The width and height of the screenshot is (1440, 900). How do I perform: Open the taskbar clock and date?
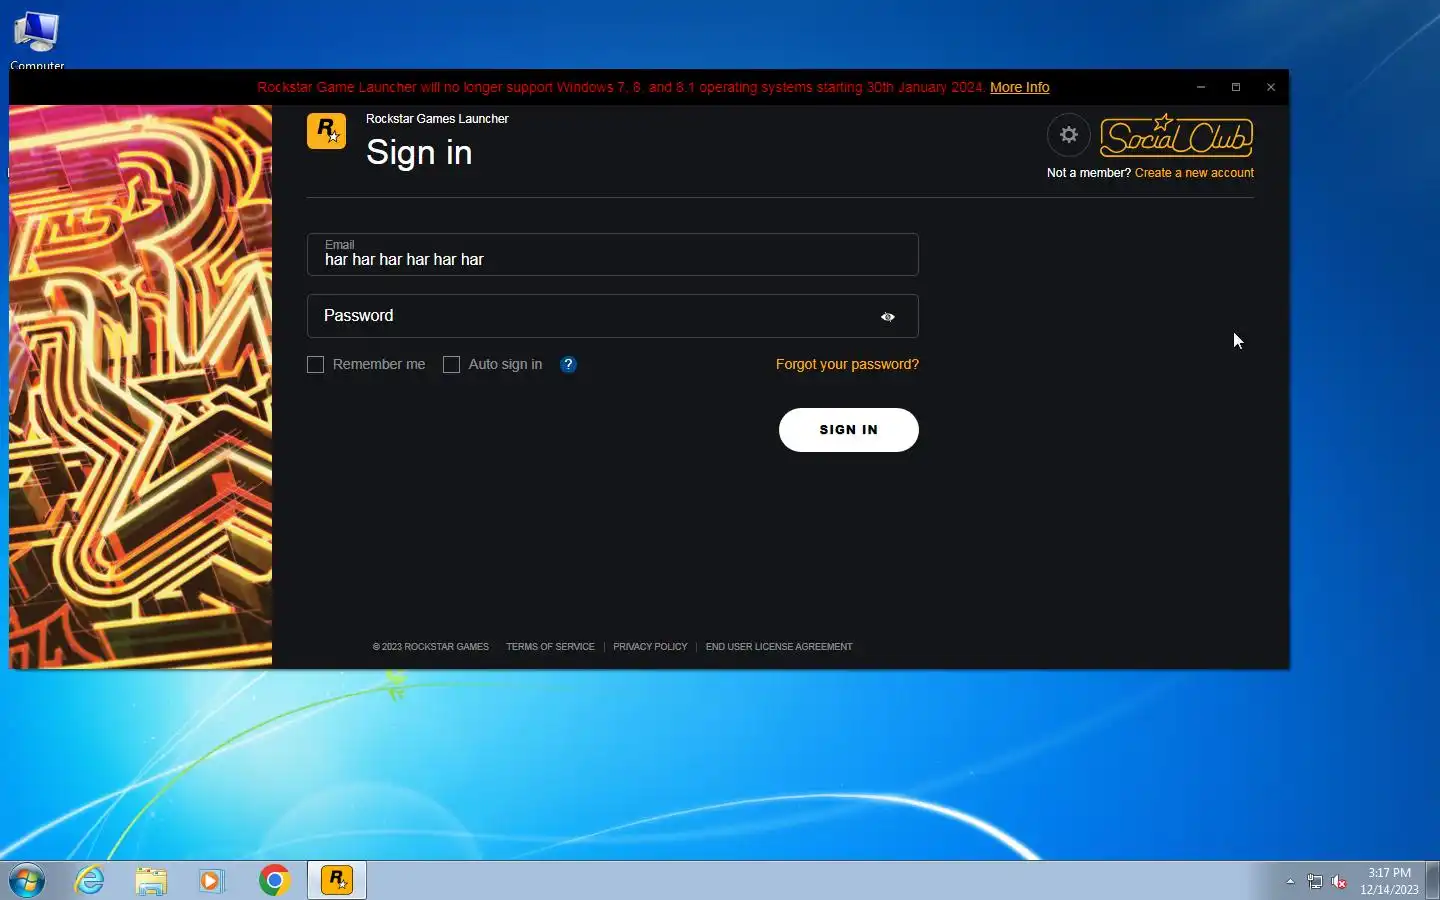click(1389, 881)
